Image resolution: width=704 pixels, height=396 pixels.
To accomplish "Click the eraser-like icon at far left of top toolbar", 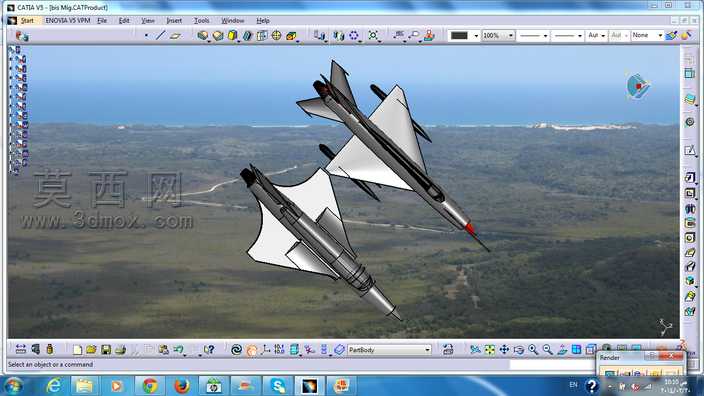I will [22, 36].
